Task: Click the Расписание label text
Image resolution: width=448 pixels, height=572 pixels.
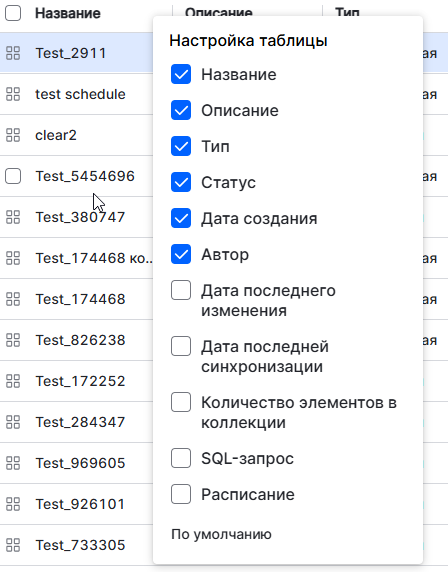Action: coord(248,495)
